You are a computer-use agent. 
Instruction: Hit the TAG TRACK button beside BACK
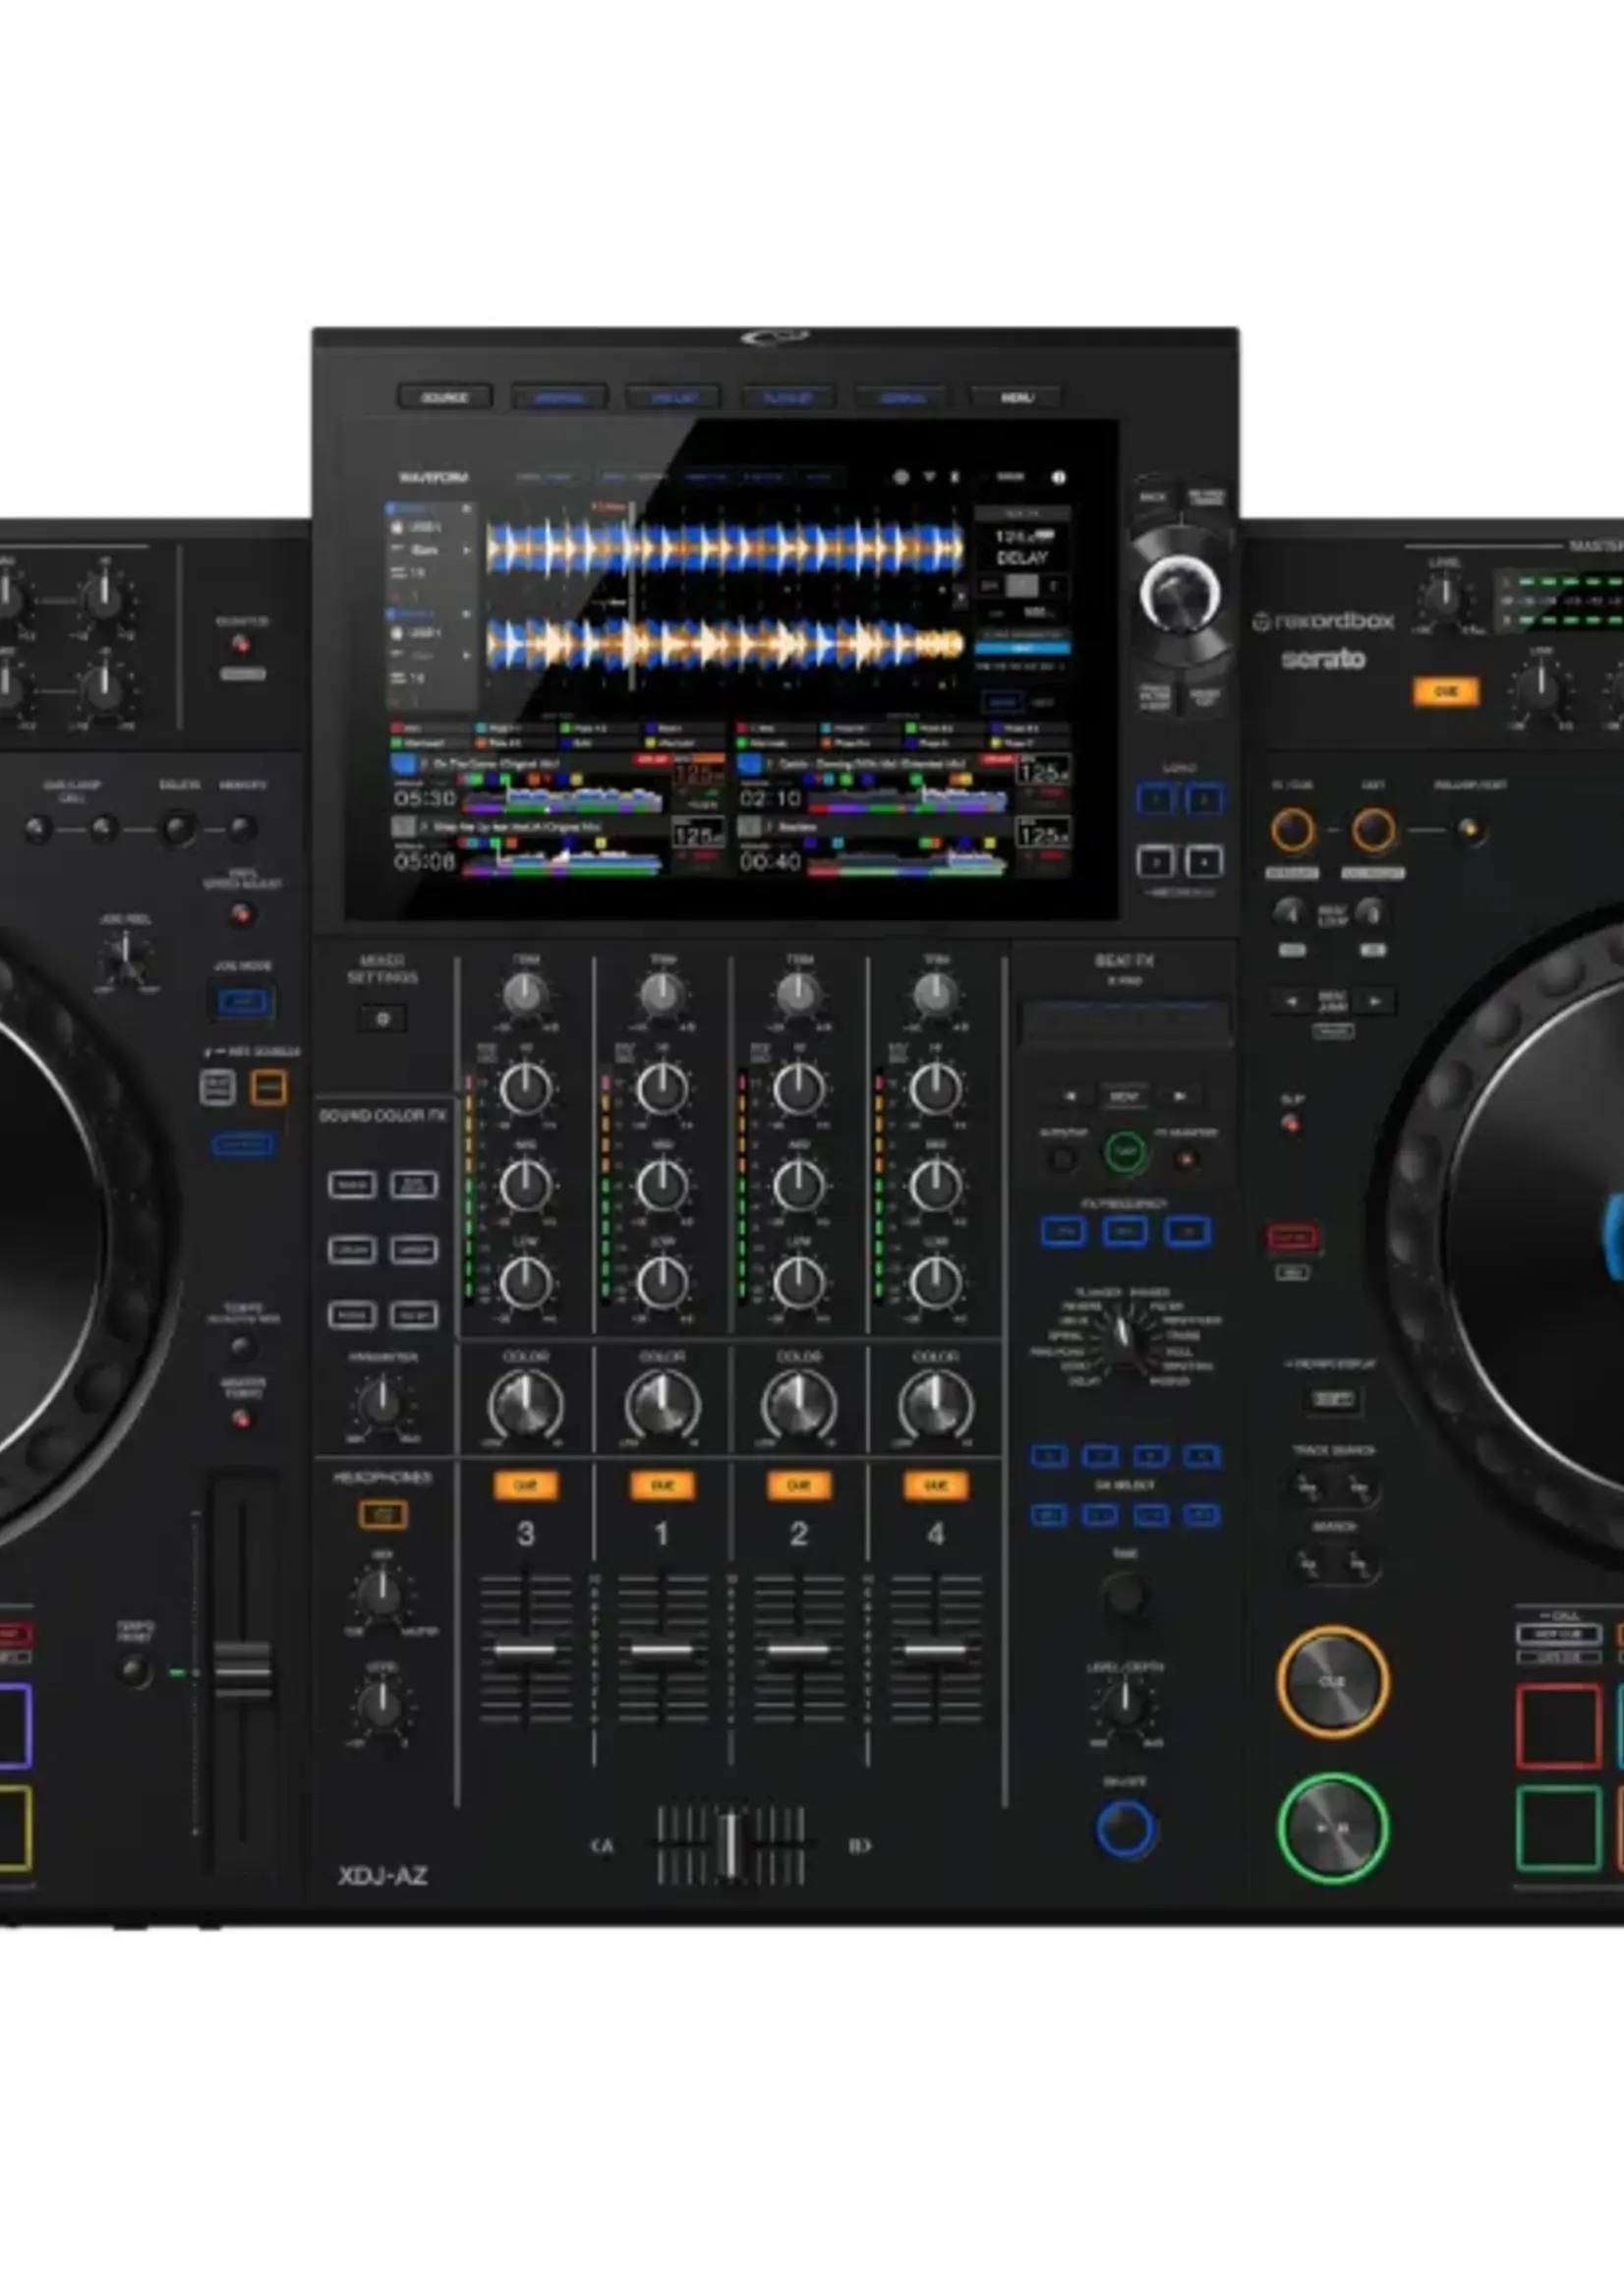[1206, 496]
